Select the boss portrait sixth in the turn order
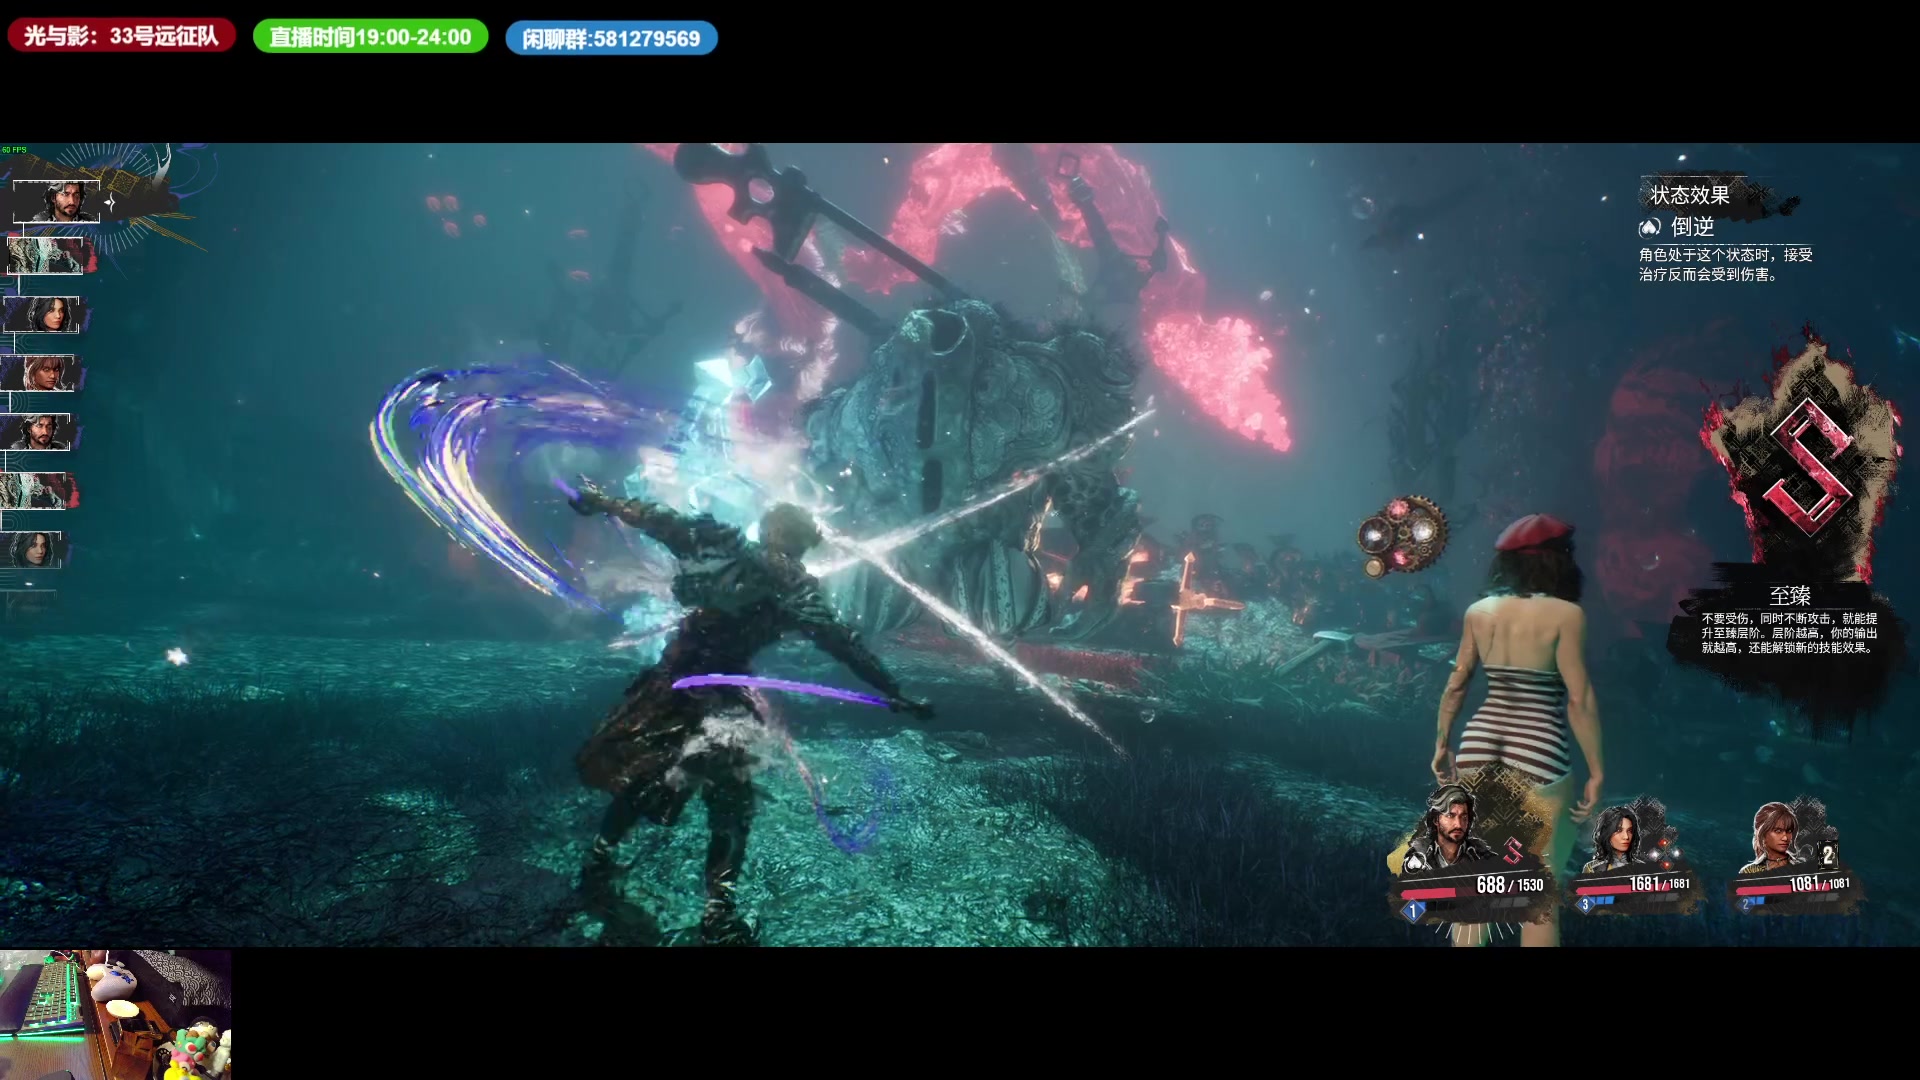The width and height of the screenshot is (1920, 1080). tap(34, 491)
